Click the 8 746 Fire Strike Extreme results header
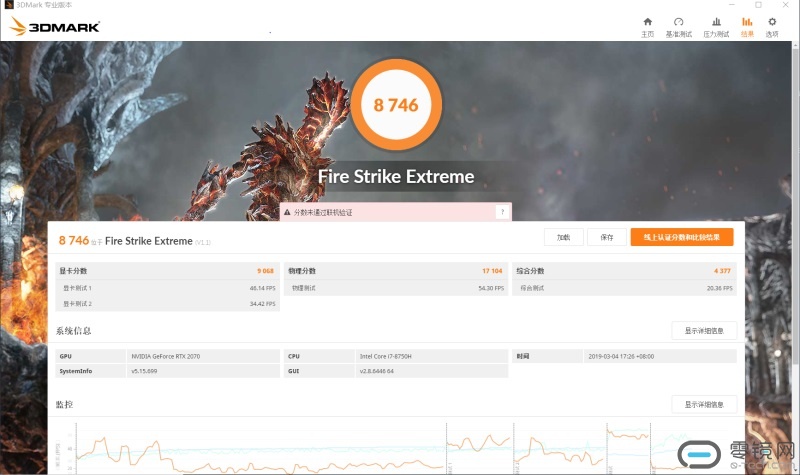Viewport: 800px width, 475px height. coord(135,241)
